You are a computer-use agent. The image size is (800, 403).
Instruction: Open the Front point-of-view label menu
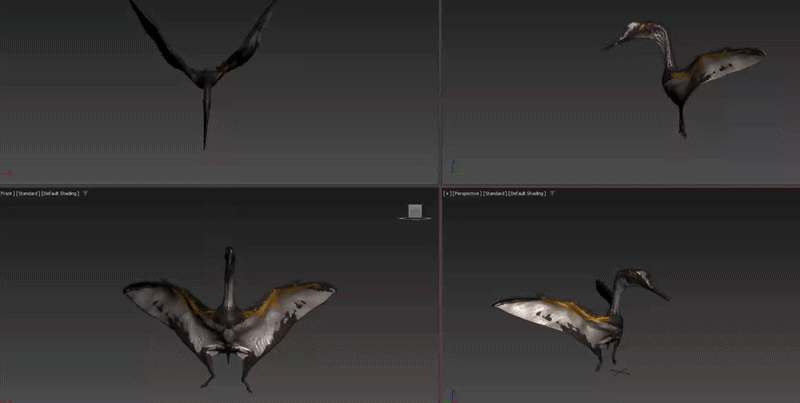tap(6, 193)
